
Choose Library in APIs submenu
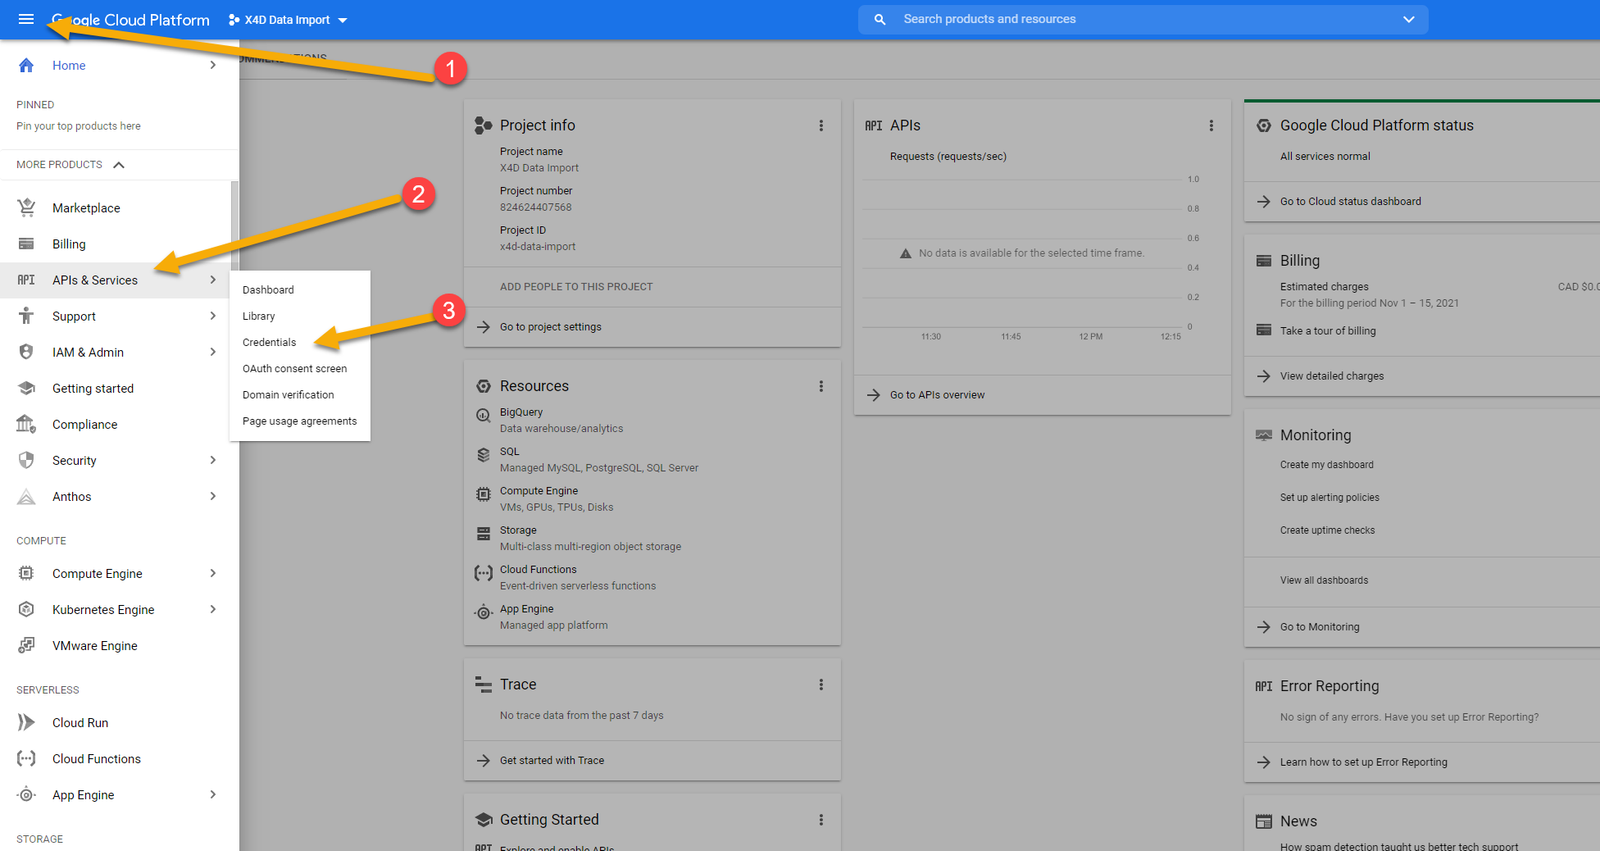tap(258, 316)
